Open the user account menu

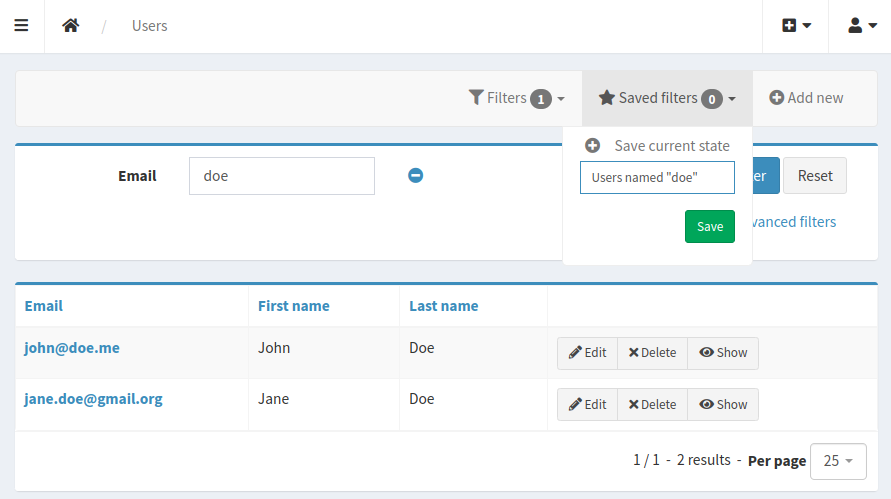[x=862, y=26]
